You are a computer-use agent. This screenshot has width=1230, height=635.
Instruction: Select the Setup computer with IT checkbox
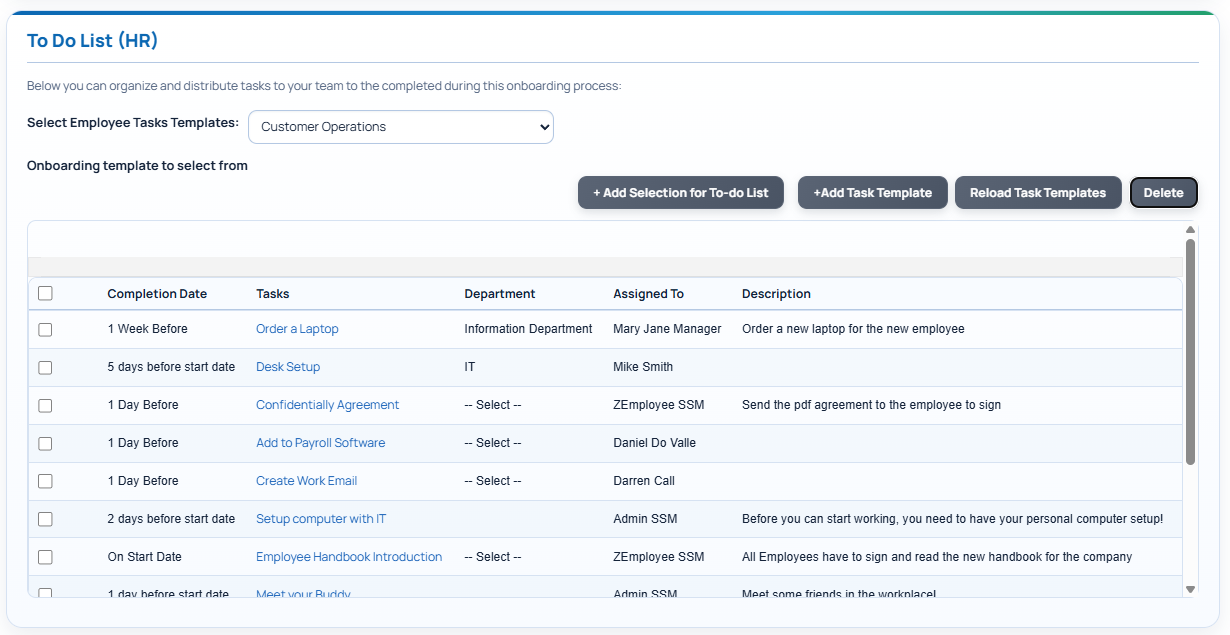pos(45,519)
